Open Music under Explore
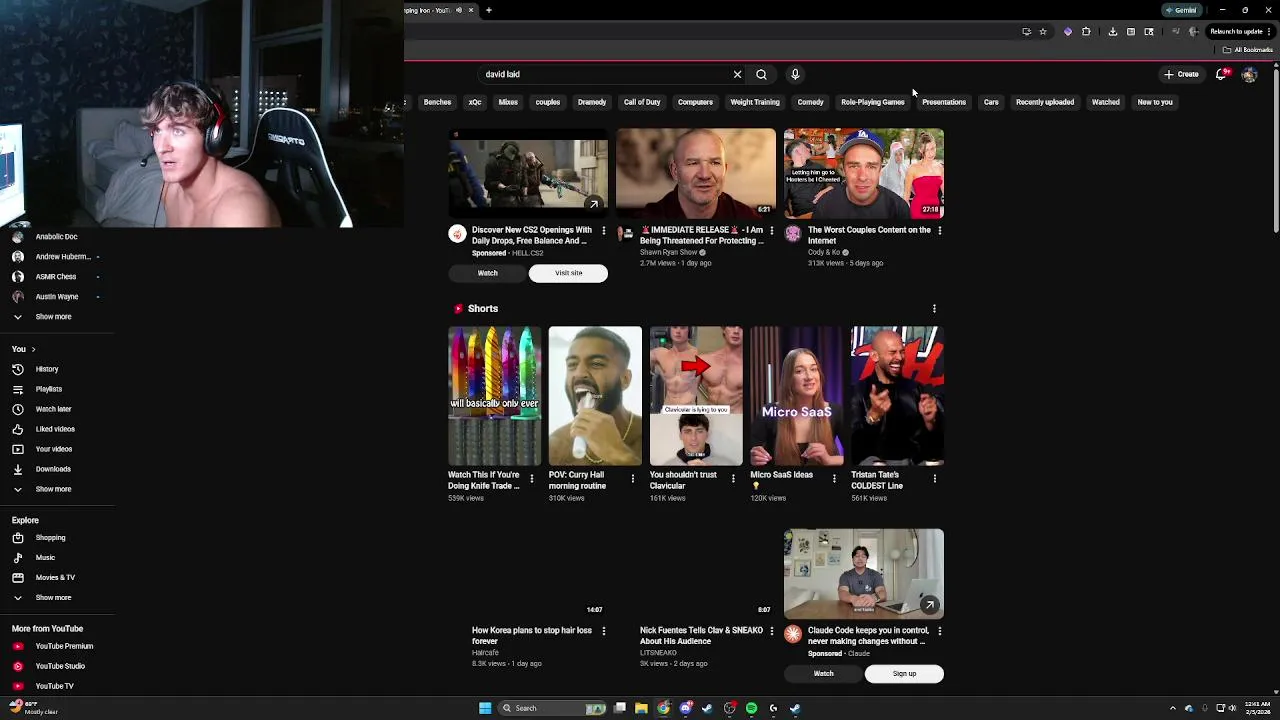1280x720 pixels. tap(45, 558)
